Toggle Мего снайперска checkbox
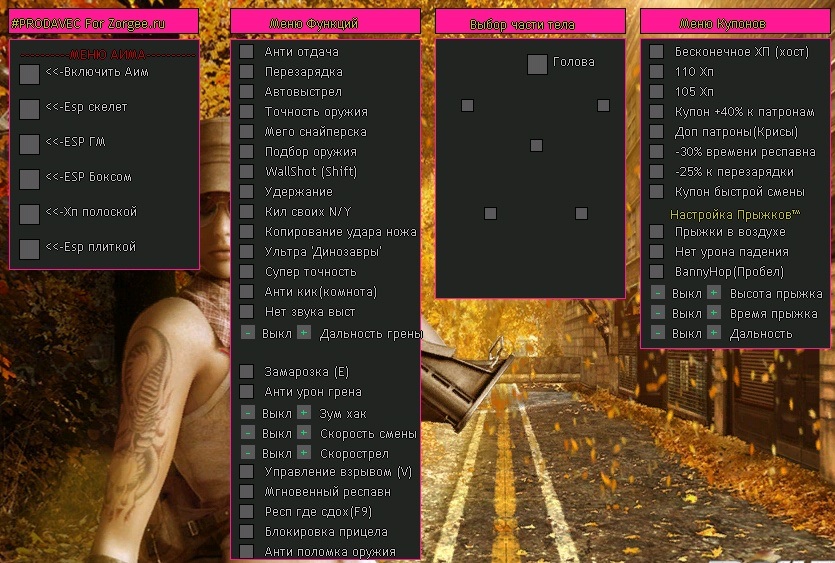Screen dimensions: 835x563 (247, 132)
